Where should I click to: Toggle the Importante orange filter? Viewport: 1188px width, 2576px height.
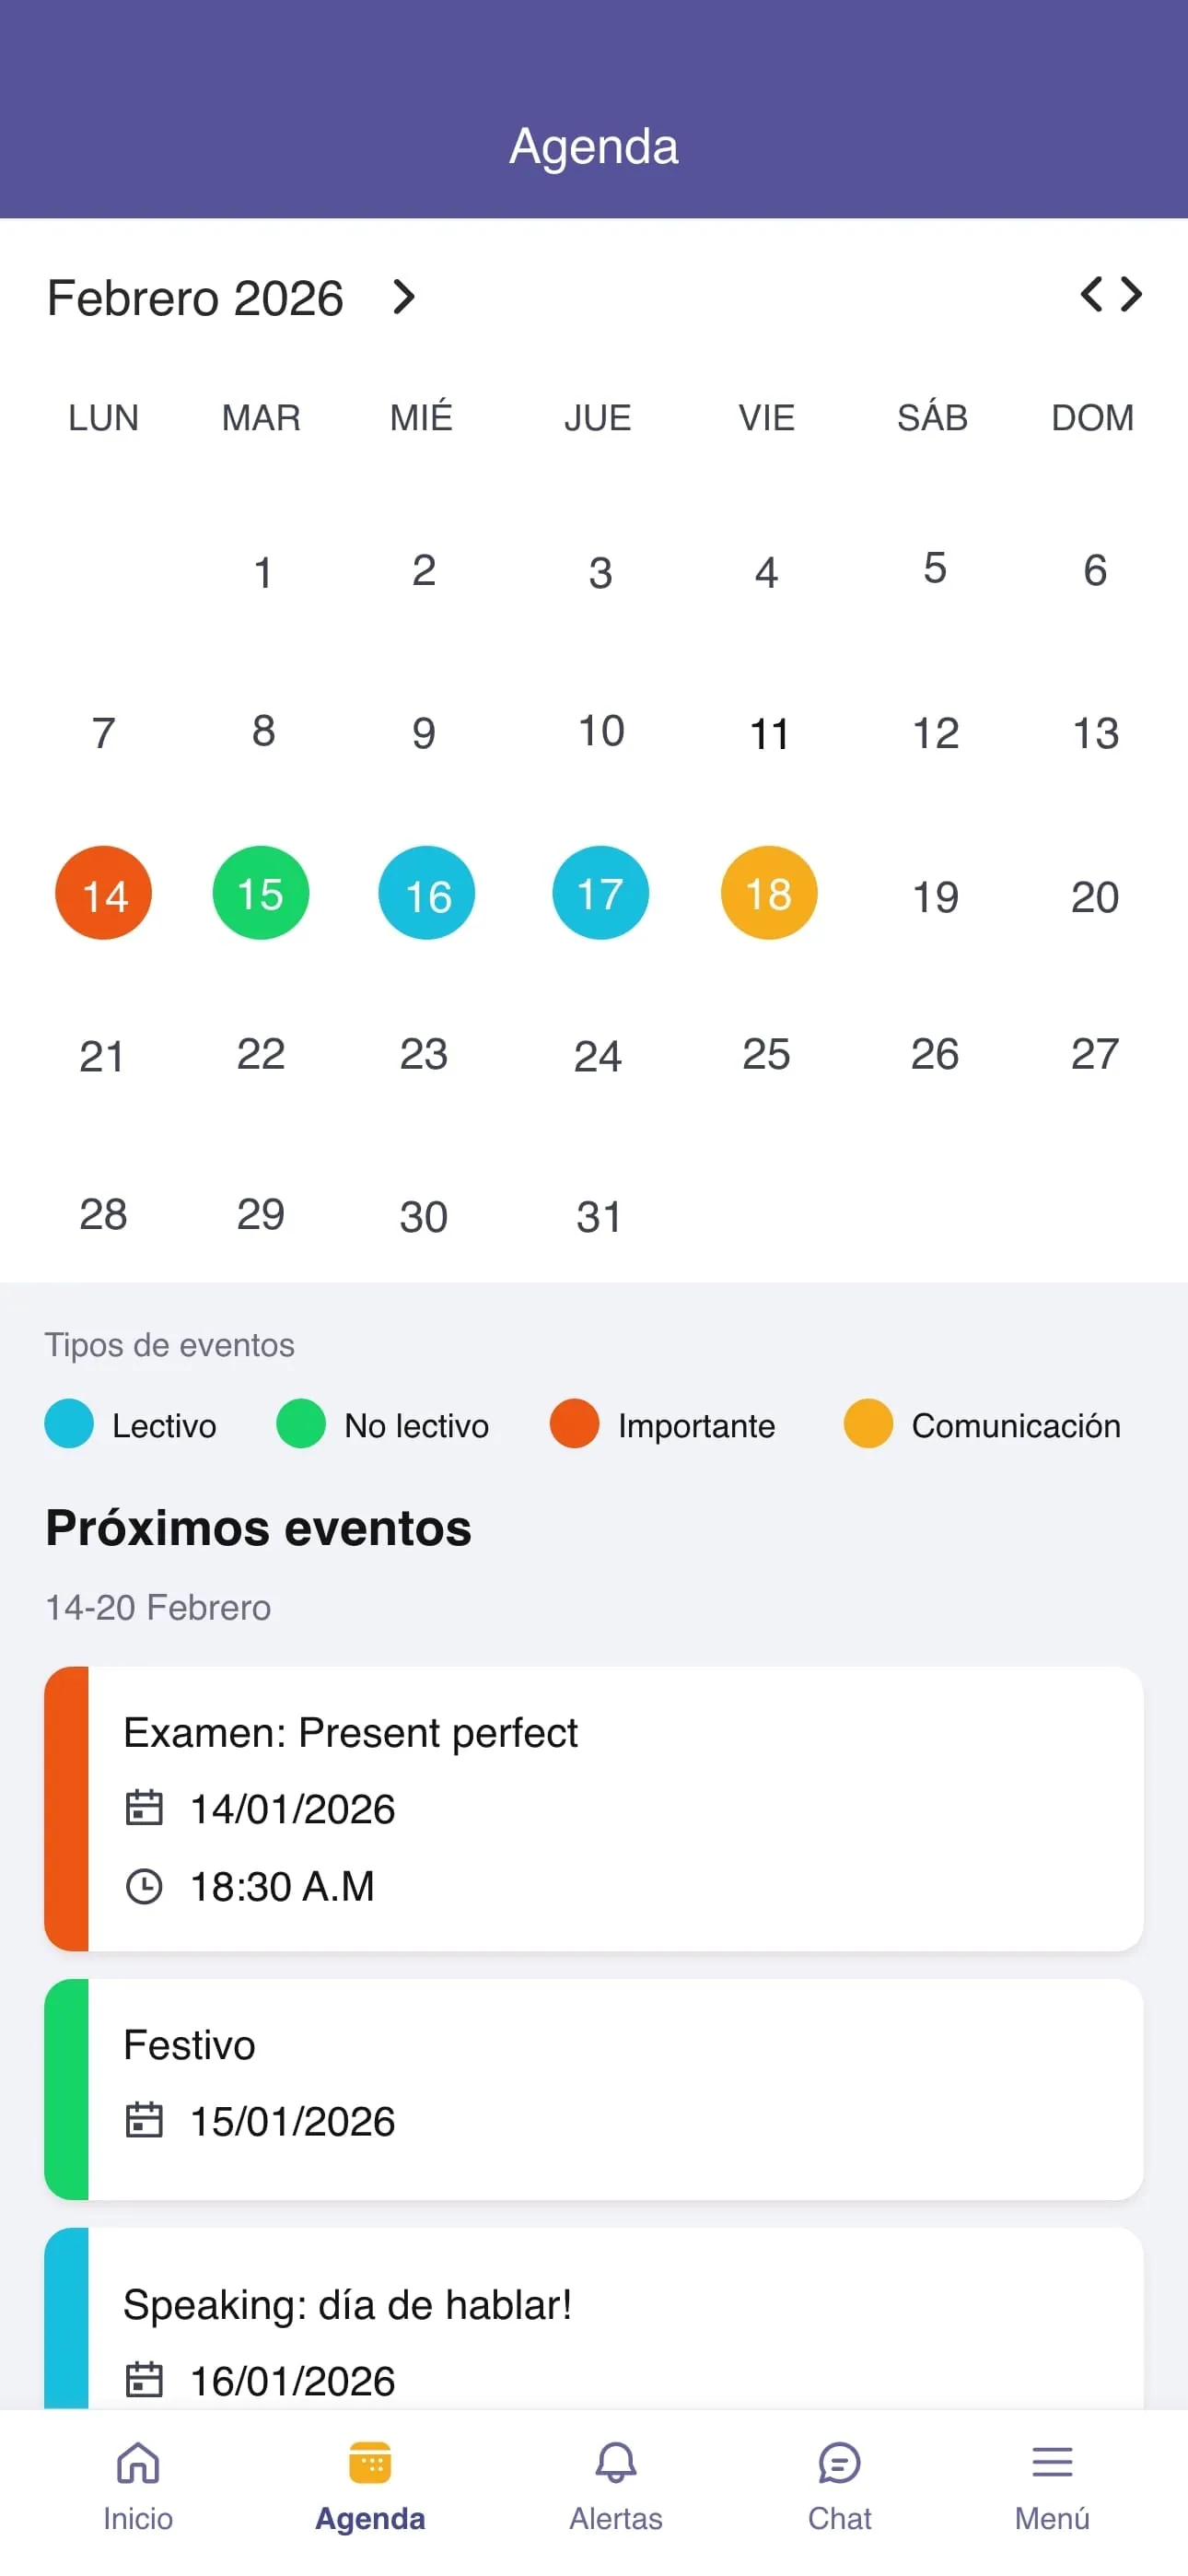point(662,1424)
